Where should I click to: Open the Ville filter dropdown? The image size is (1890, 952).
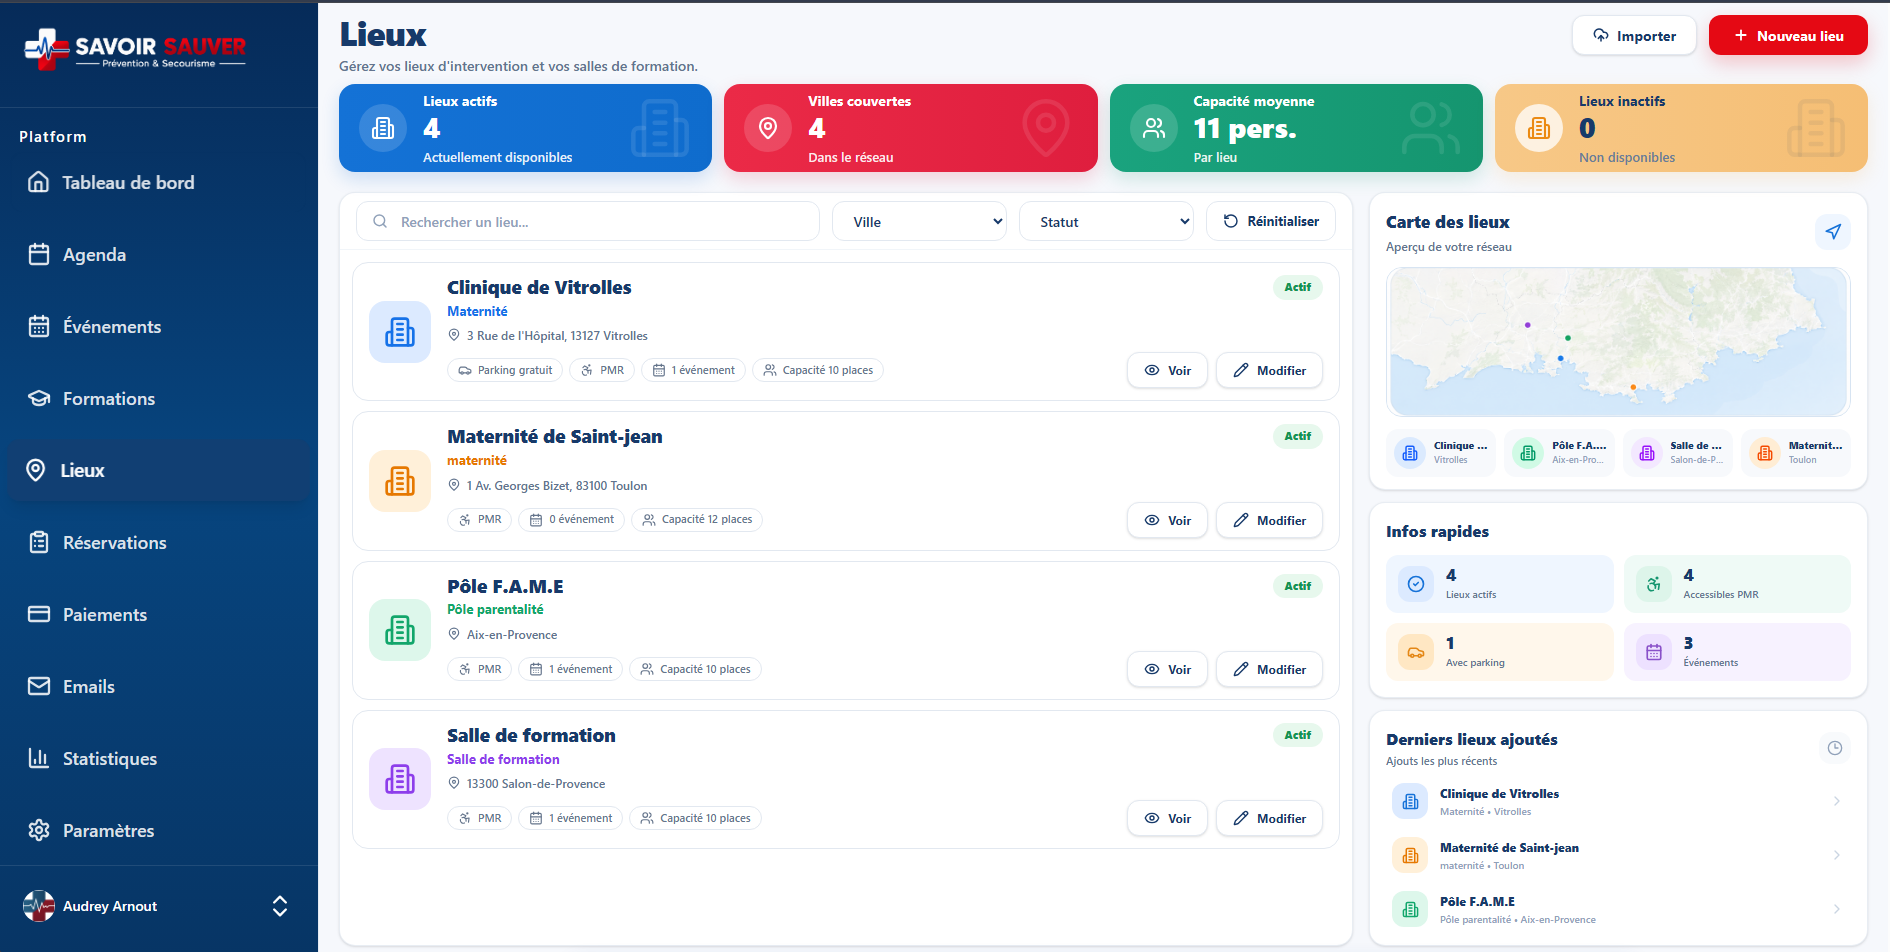pos(919,222)
